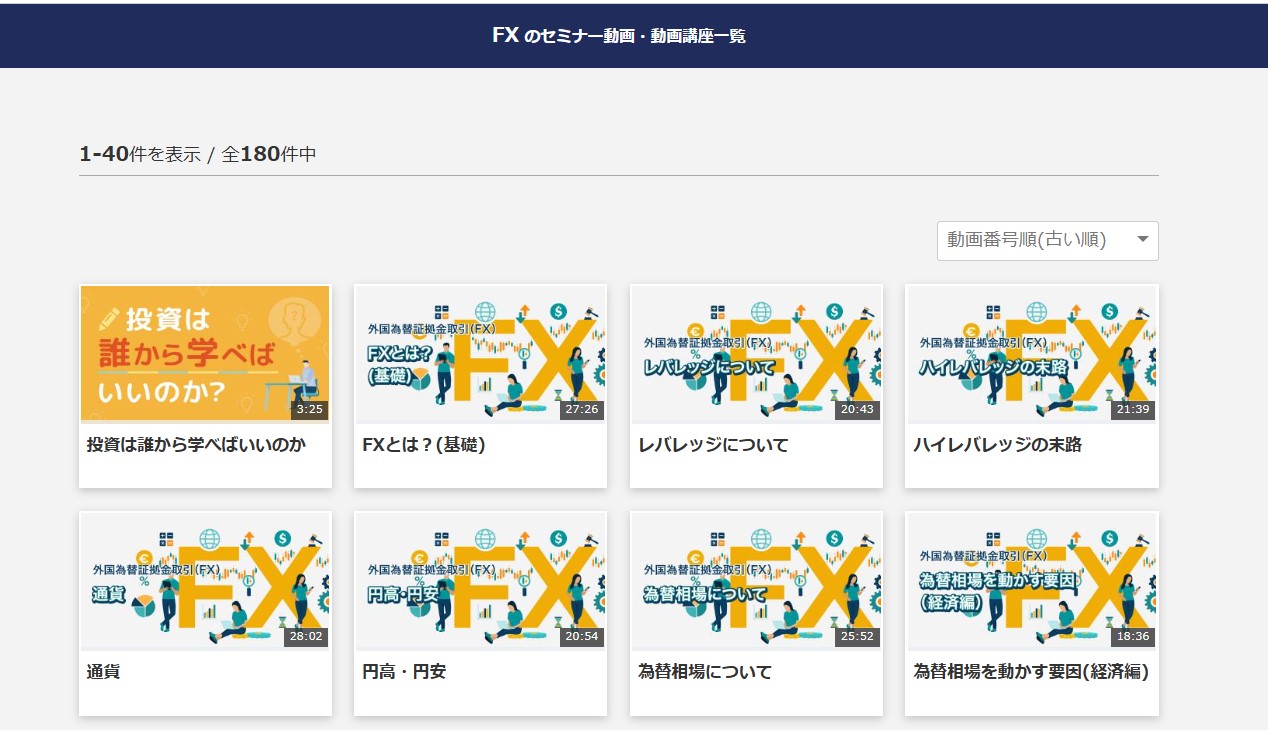The width and height of the screenshot is (1268, 730).
Task: Click the dropdown arrow of the sort selector
Action: tap(1142, 240)
